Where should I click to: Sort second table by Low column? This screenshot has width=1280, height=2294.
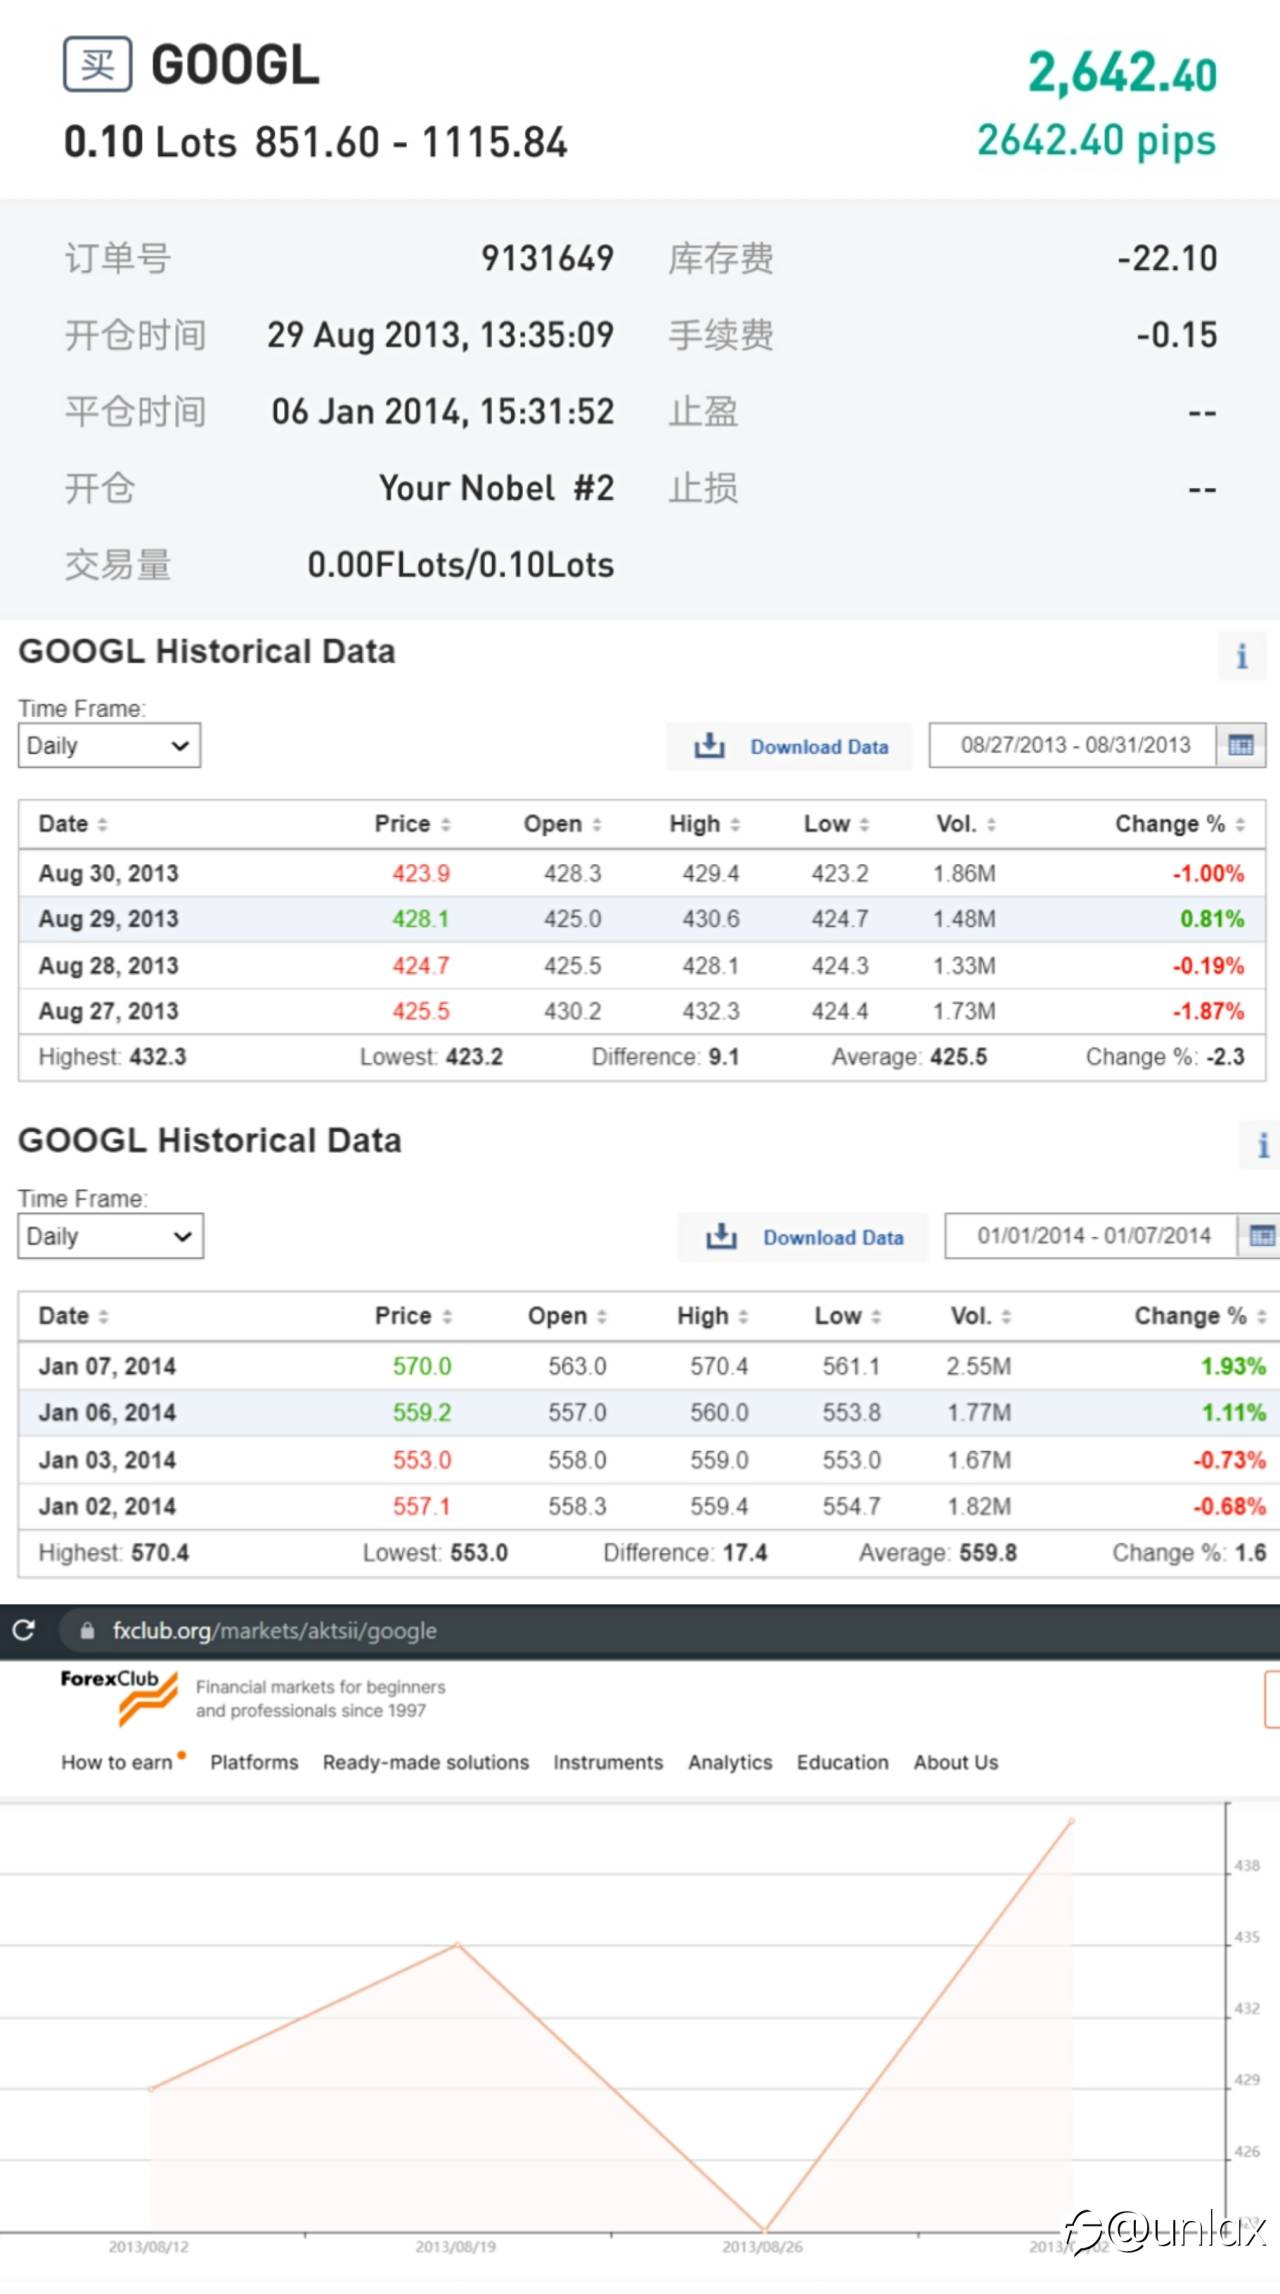876,1316
